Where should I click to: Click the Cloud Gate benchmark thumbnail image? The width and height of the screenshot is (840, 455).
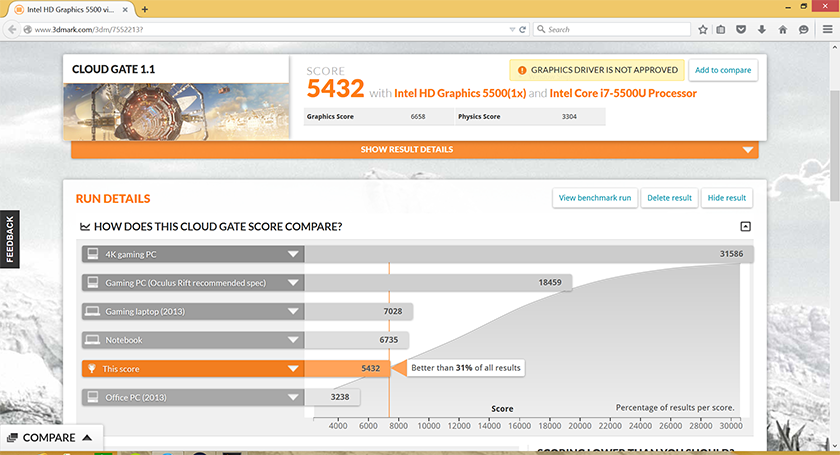click(176, 111)
